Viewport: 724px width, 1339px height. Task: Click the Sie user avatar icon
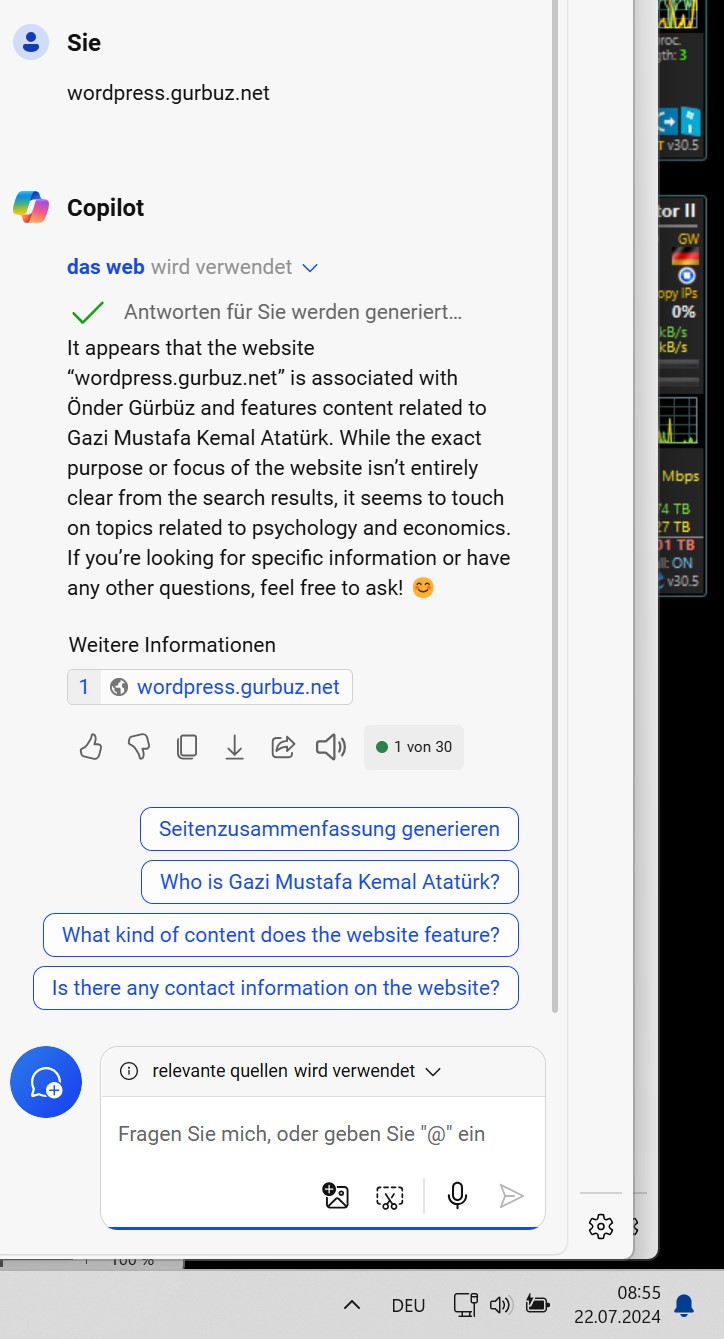pyautogui.click(x=31, y=42)
